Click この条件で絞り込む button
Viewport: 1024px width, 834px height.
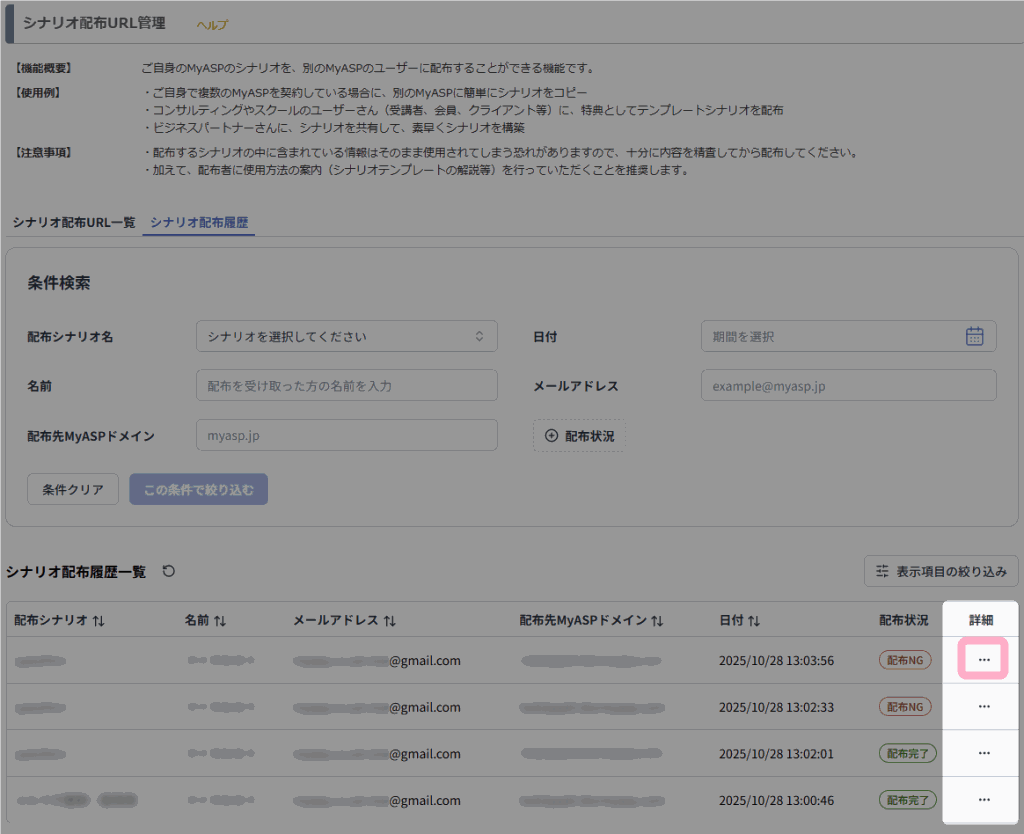click(198, 490)
